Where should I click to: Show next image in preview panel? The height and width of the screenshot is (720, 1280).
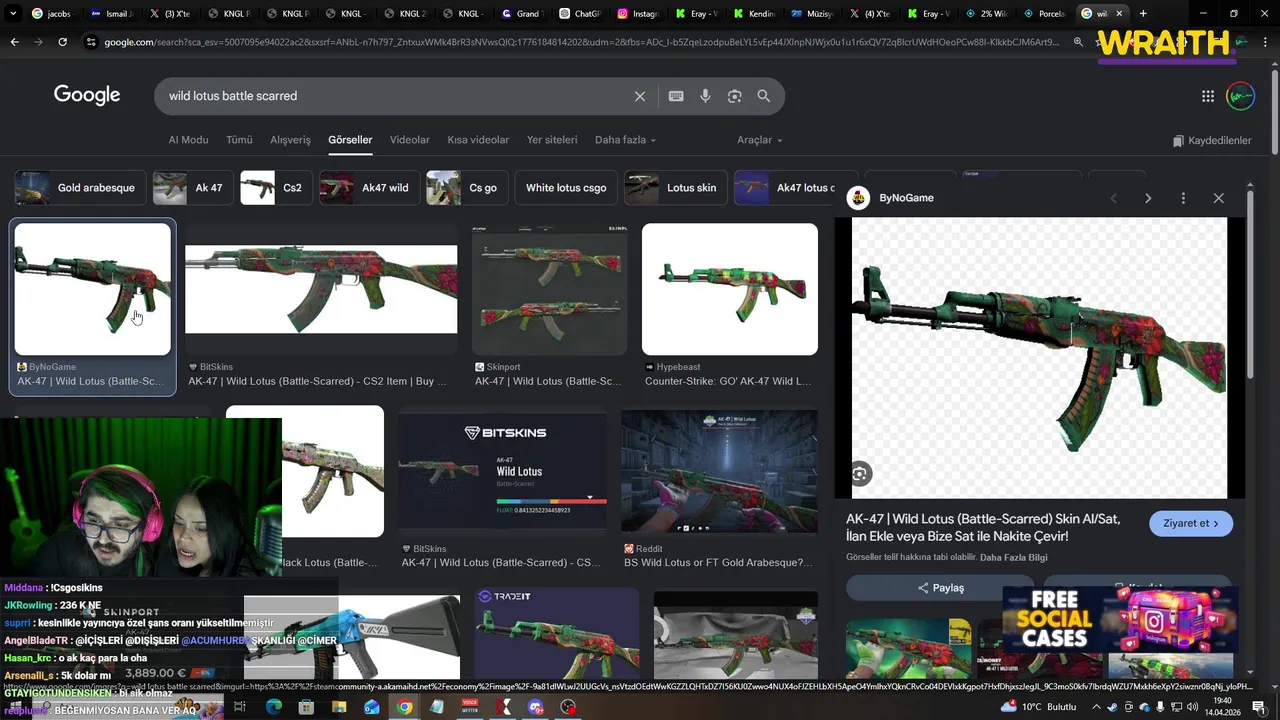click(x=1148, y=198)
